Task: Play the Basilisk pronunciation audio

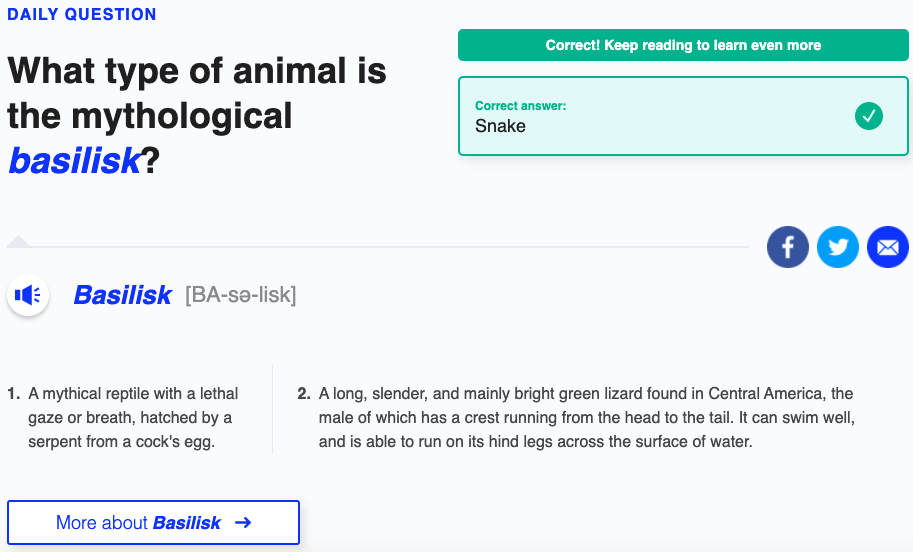Action: pyautogui.click(x=28, y=295)
